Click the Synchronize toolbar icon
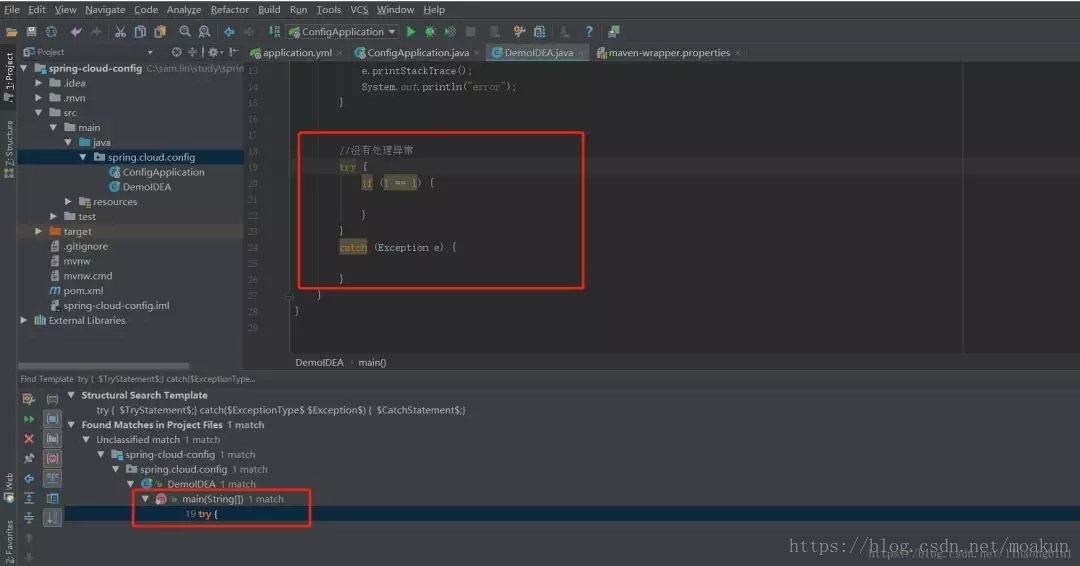The height and width of the screenshot is (566, 1080). (x=51, y=32)
